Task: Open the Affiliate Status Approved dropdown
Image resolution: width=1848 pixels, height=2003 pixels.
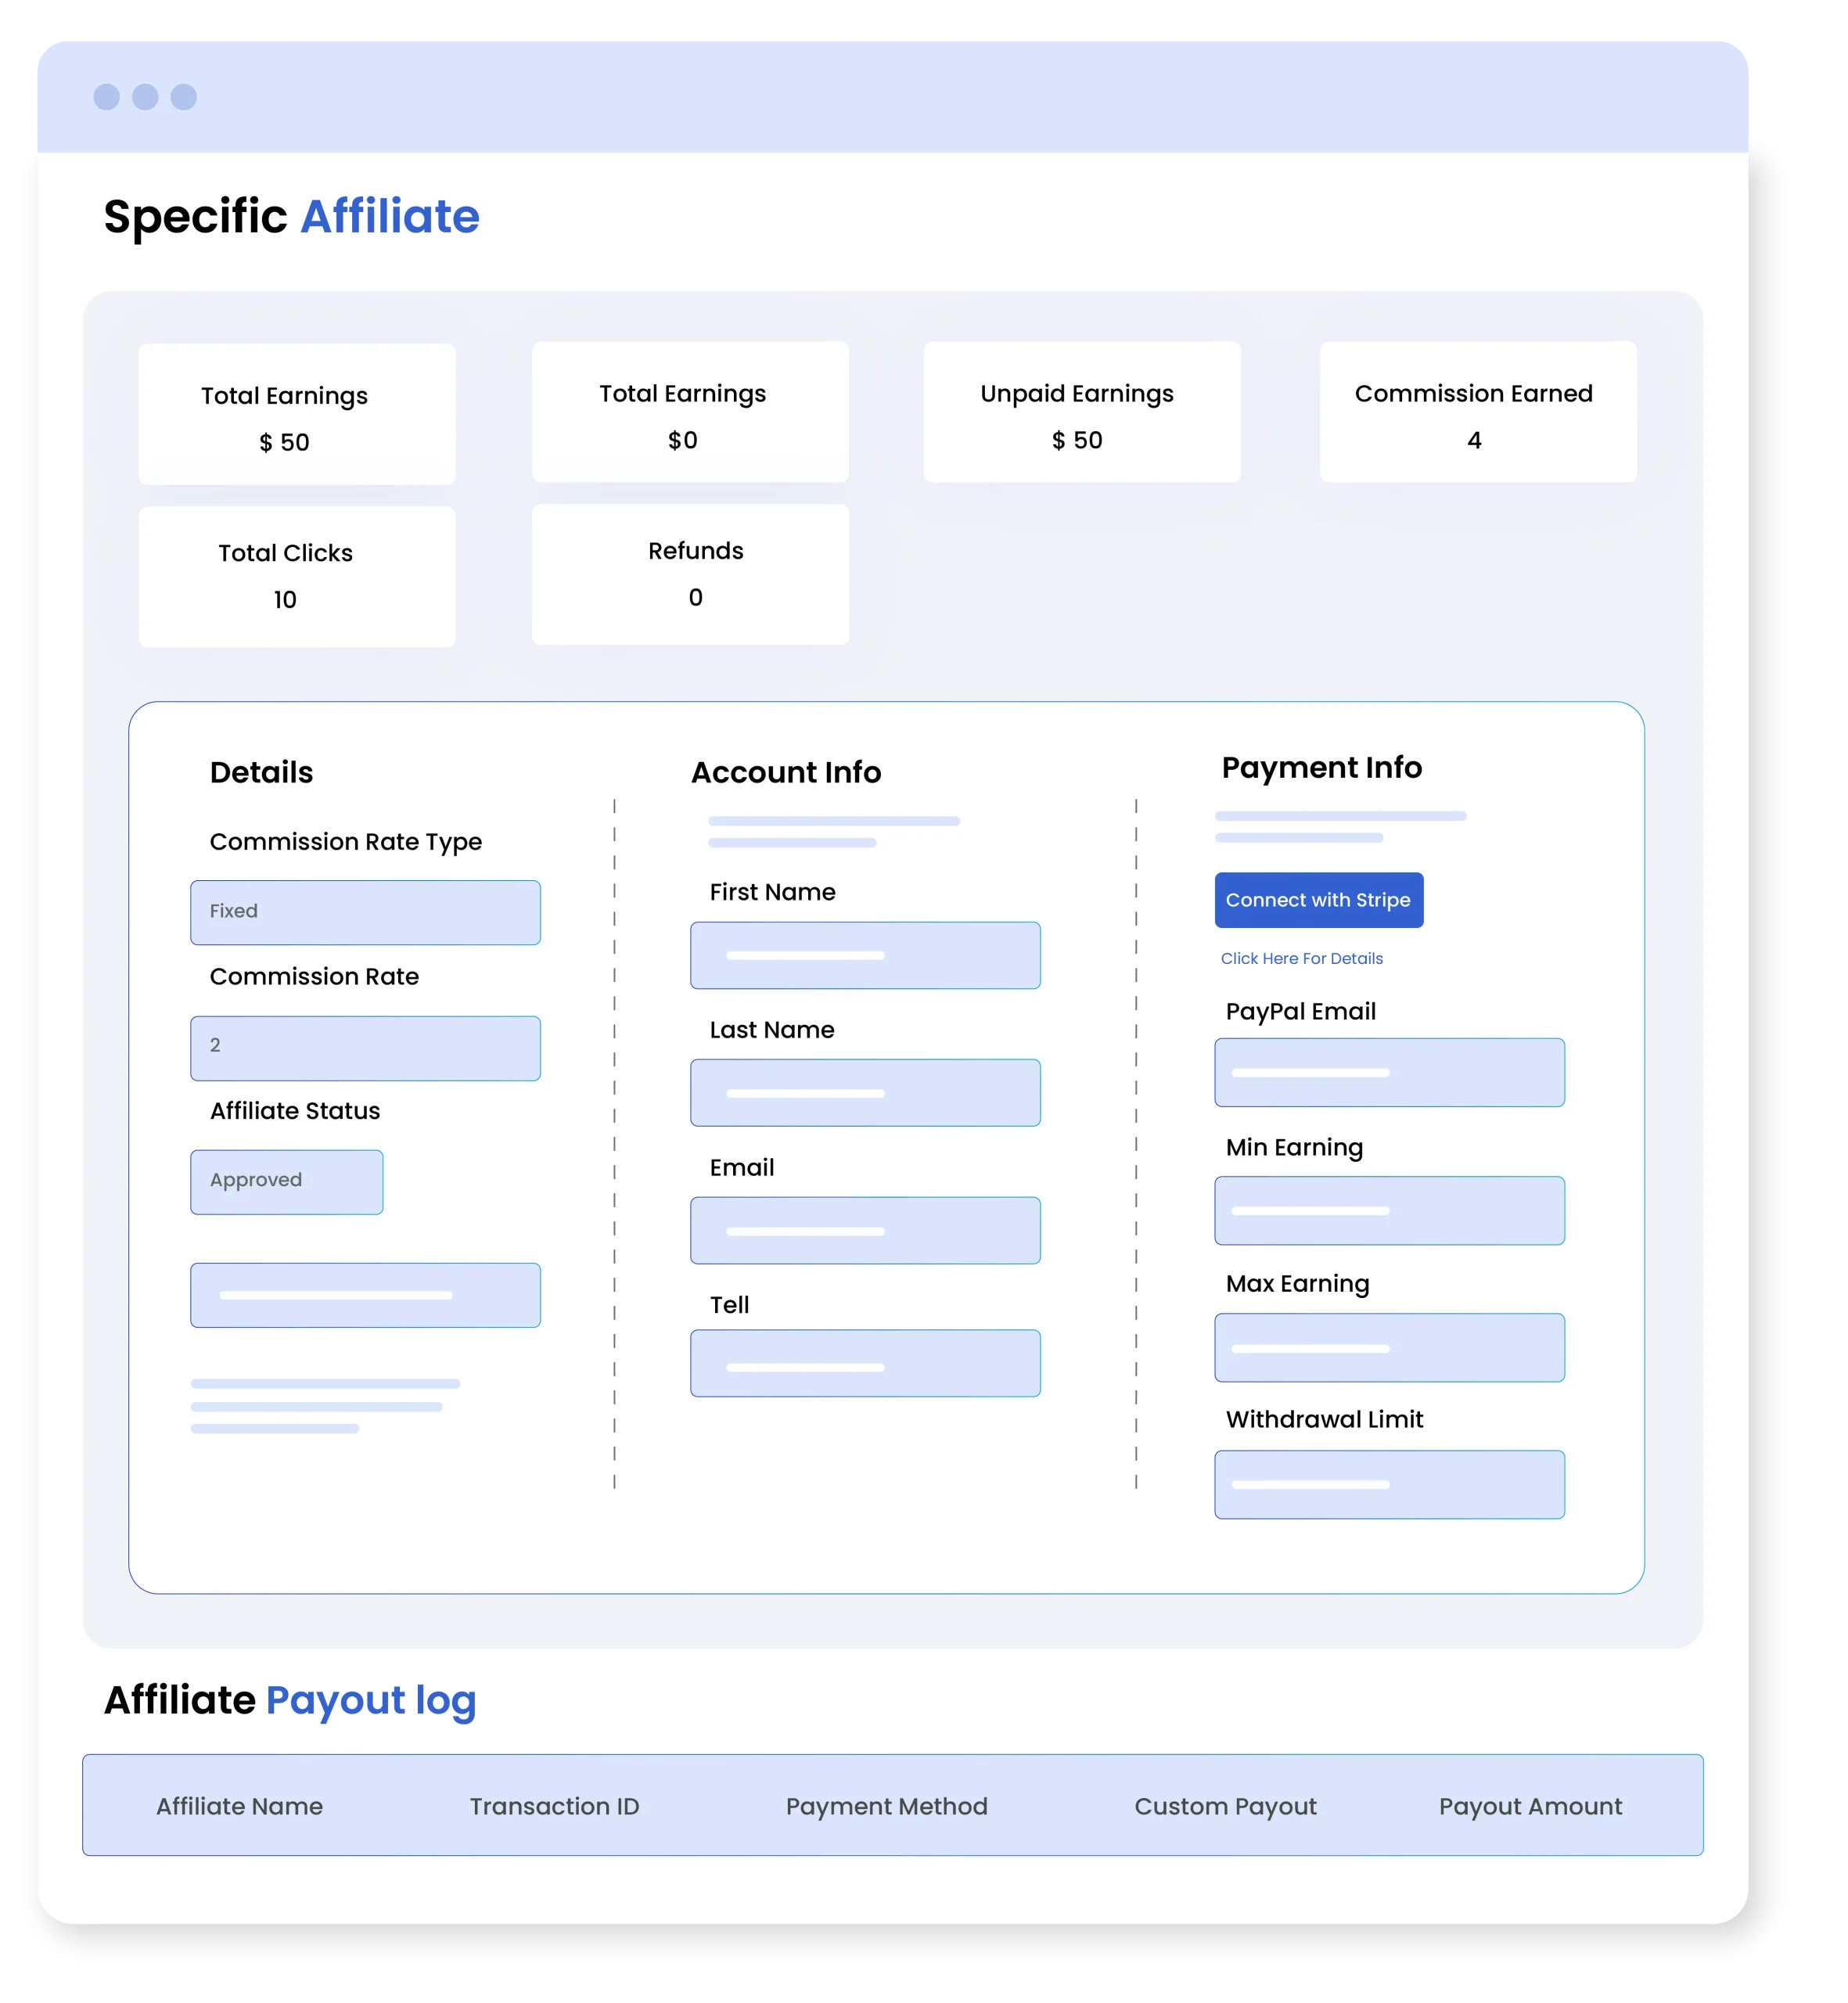Action: (x=286, y=1181)
